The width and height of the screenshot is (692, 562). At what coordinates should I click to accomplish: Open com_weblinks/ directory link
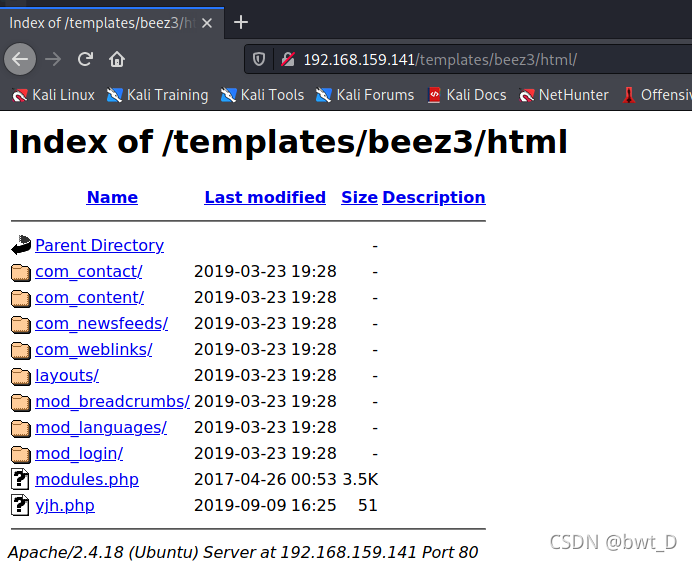click(x=94, y=350)
